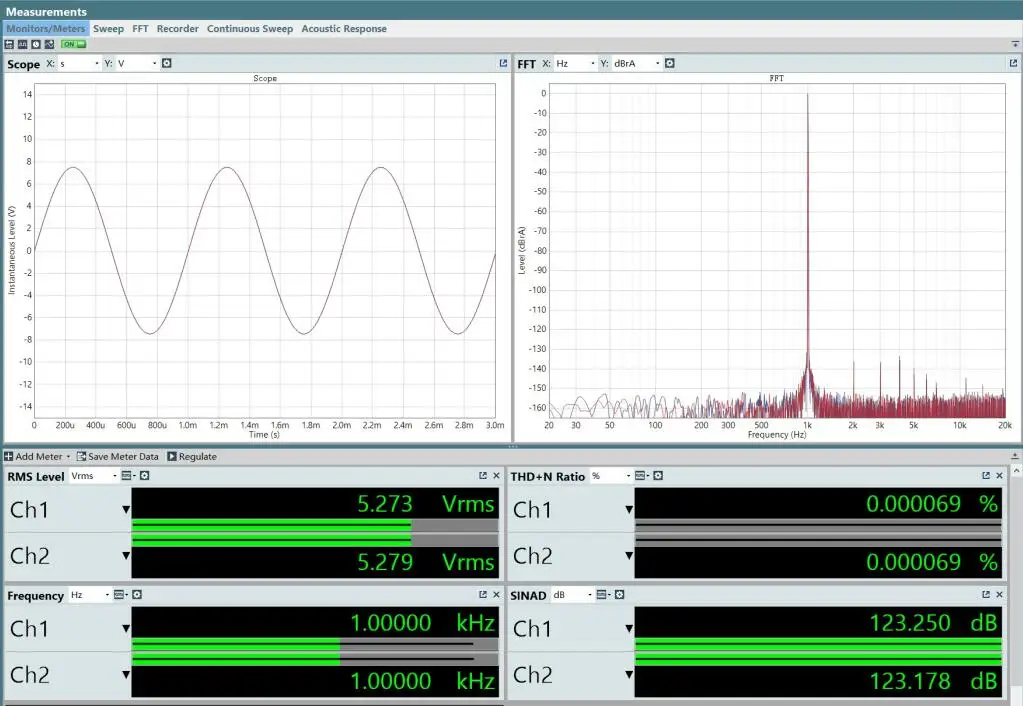The height and width of the screenshot is (706, 1023).
Task: Open the FFT Y-axis dBrA dropdown
Action: click(x=635, y=64)
